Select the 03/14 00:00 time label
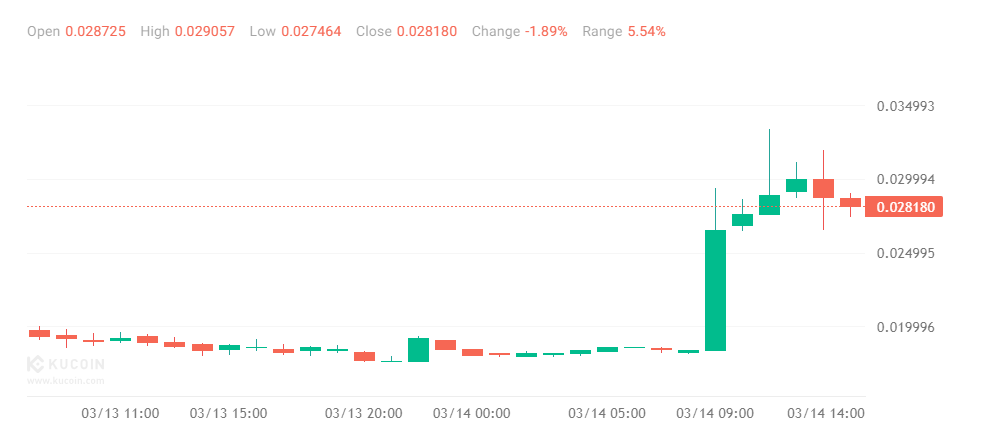This screenshot has width=982, height=444. tap(472, 412)
